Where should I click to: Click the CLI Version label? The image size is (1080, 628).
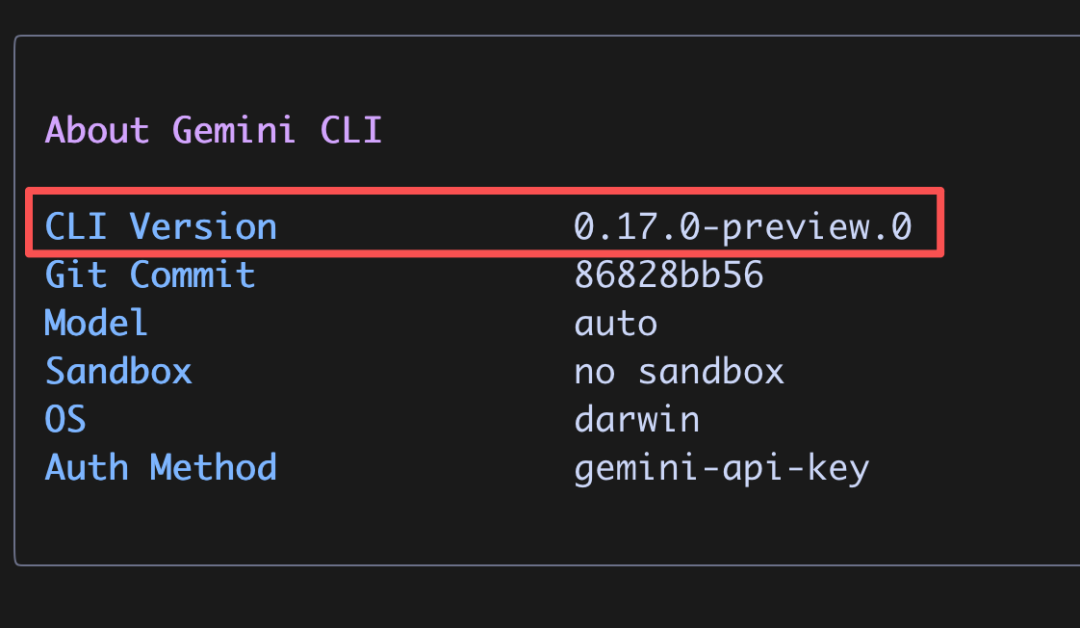point(160,227)
